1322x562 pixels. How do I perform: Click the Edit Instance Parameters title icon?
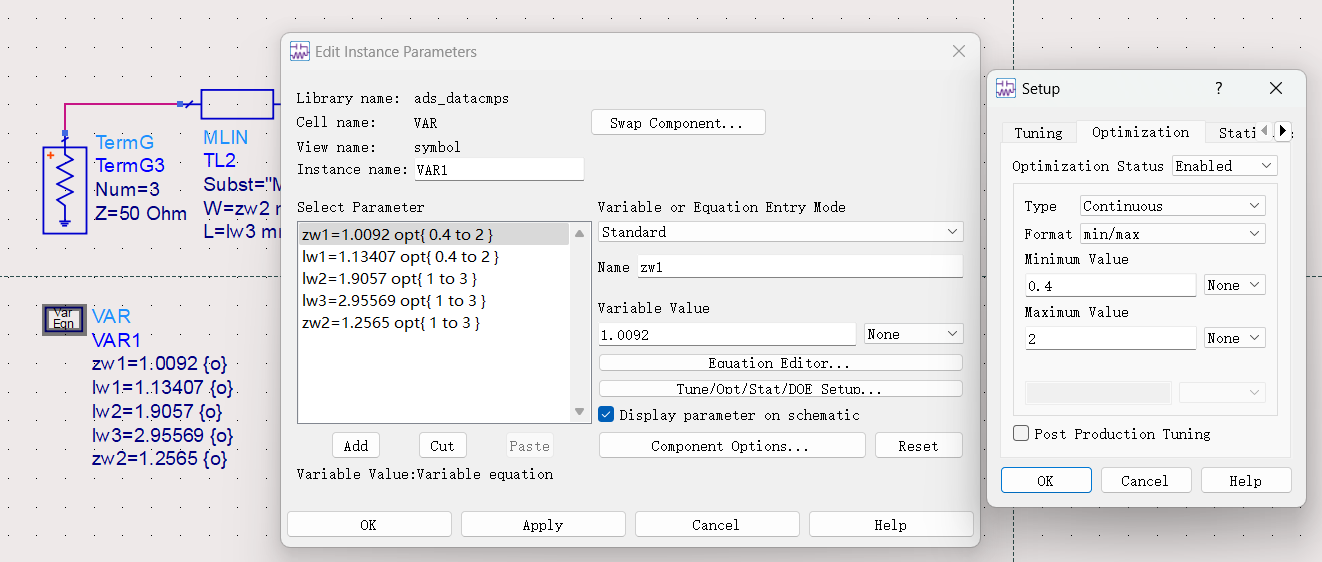tap(300, 52)
